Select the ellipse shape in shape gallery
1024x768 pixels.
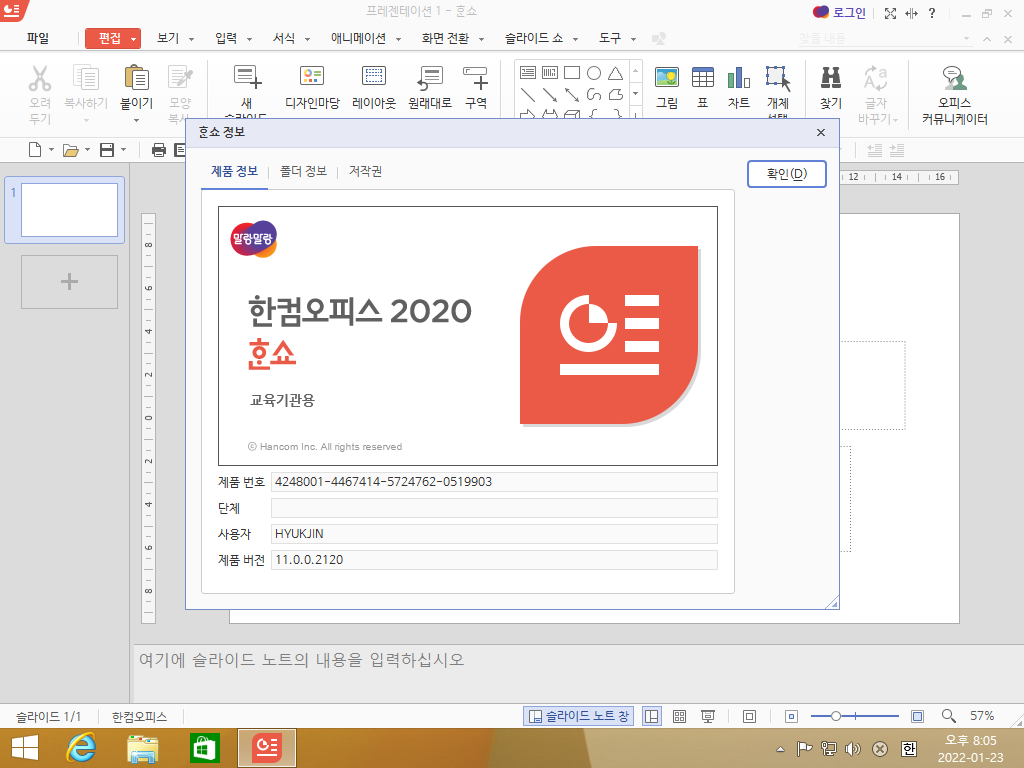tap(594, 72)
